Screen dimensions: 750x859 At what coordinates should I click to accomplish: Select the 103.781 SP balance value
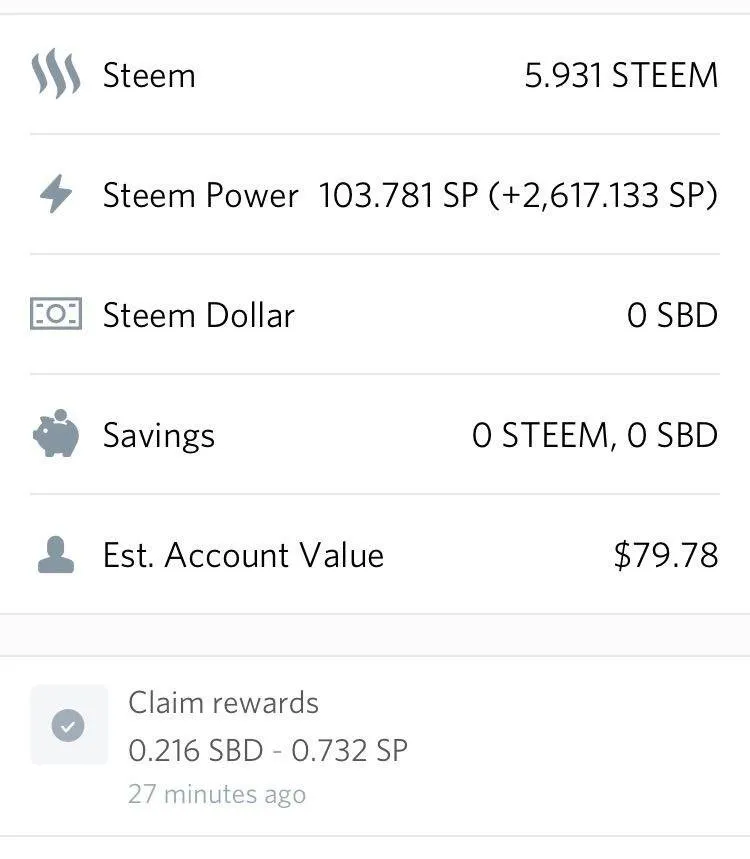click(x=398, y=195)
